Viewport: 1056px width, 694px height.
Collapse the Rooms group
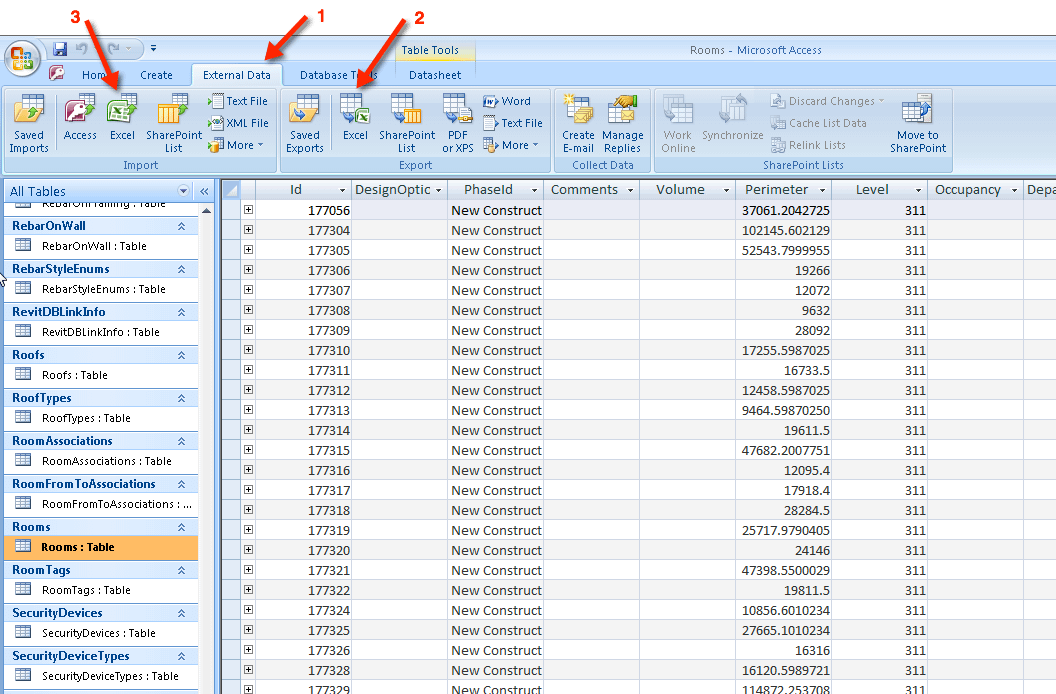181,527
